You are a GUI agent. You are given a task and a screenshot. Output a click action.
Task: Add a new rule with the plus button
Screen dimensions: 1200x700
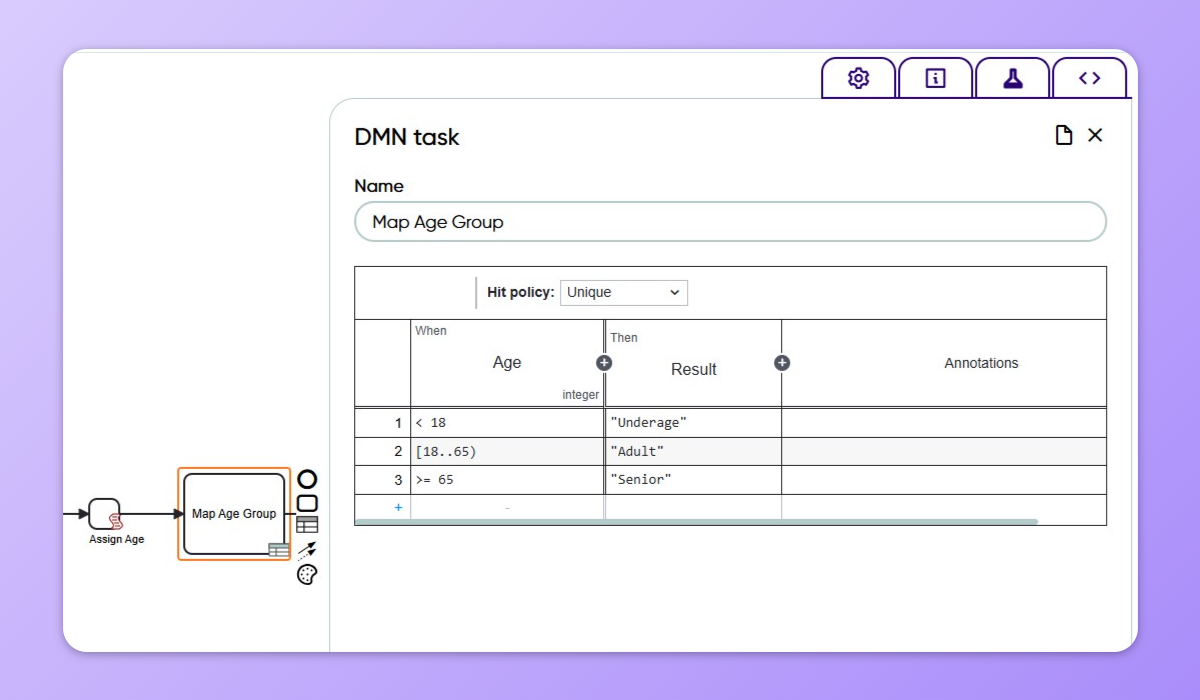tap(399, 508)
